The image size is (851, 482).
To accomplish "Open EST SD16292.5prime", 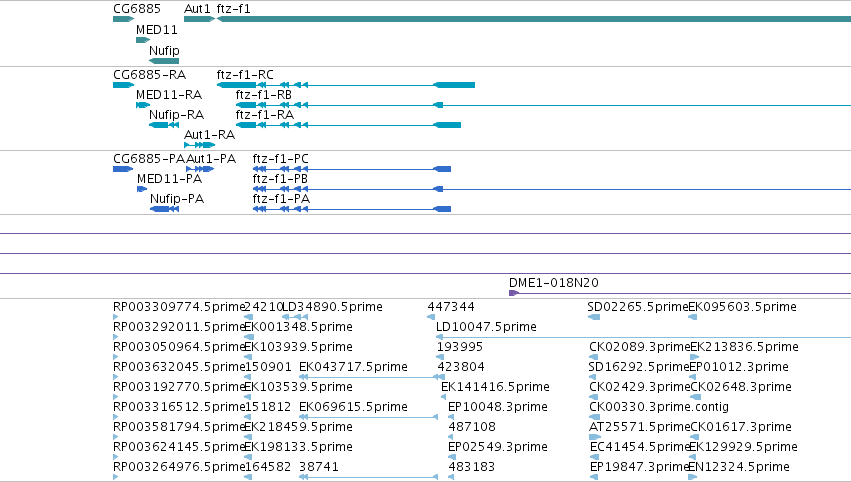I will [639, 367].
